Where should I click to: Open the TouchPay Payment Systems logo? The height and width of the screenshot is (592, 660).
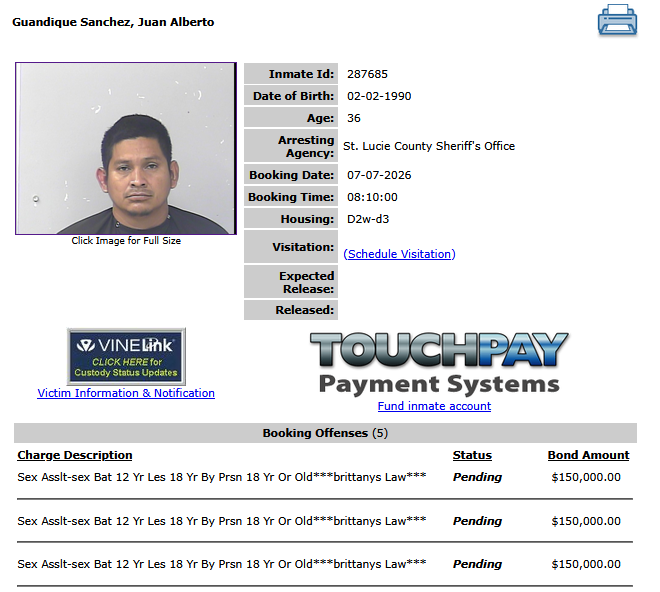439,363
